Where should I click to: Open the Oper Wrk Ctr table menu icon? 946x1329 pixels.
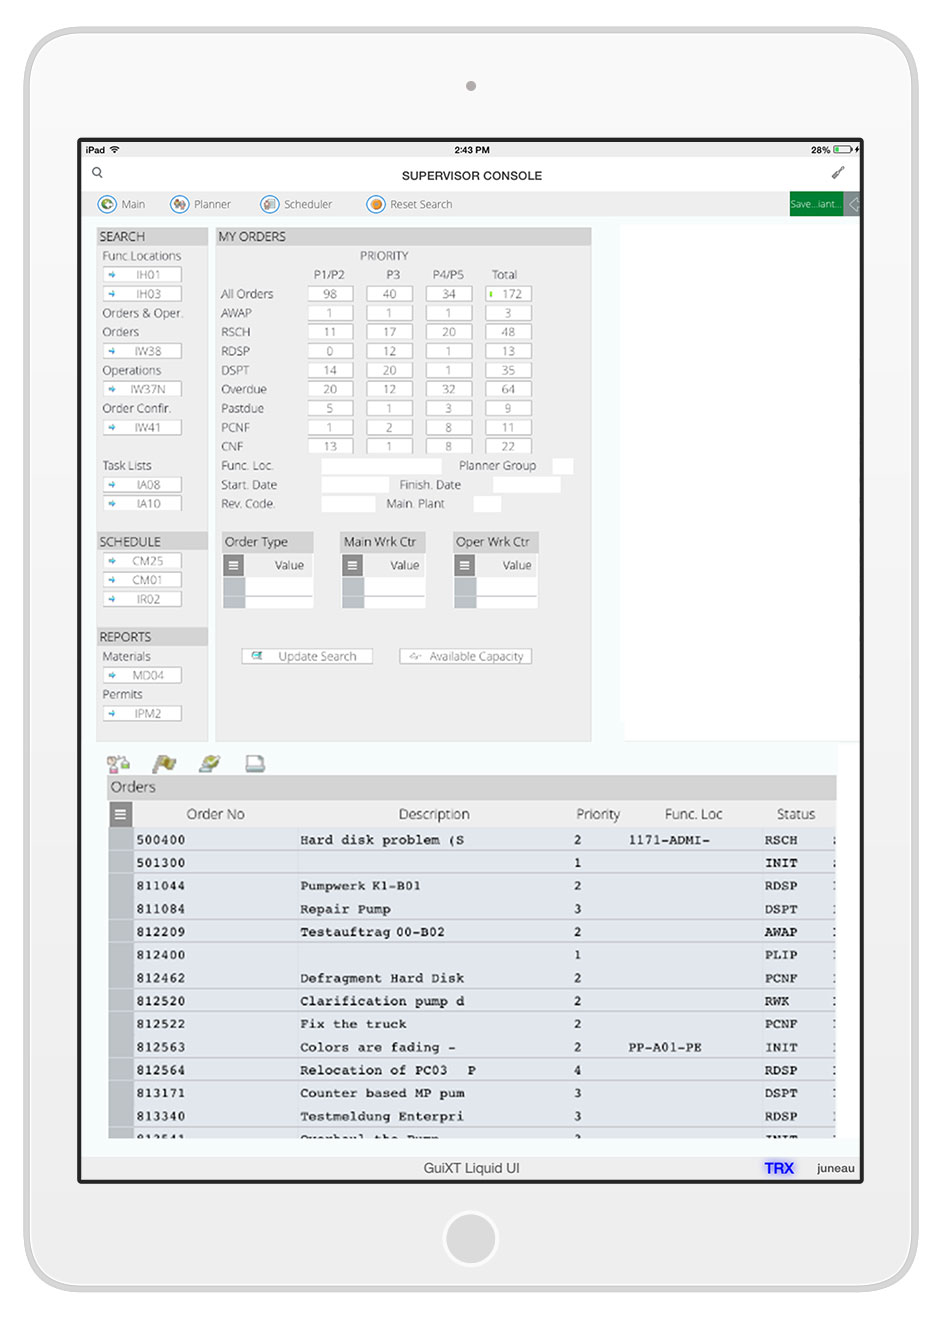[x=464, y=565]
